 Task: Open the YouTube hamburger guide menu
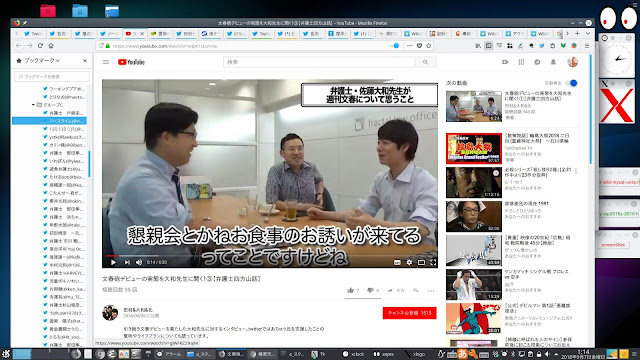coord(106,62)
